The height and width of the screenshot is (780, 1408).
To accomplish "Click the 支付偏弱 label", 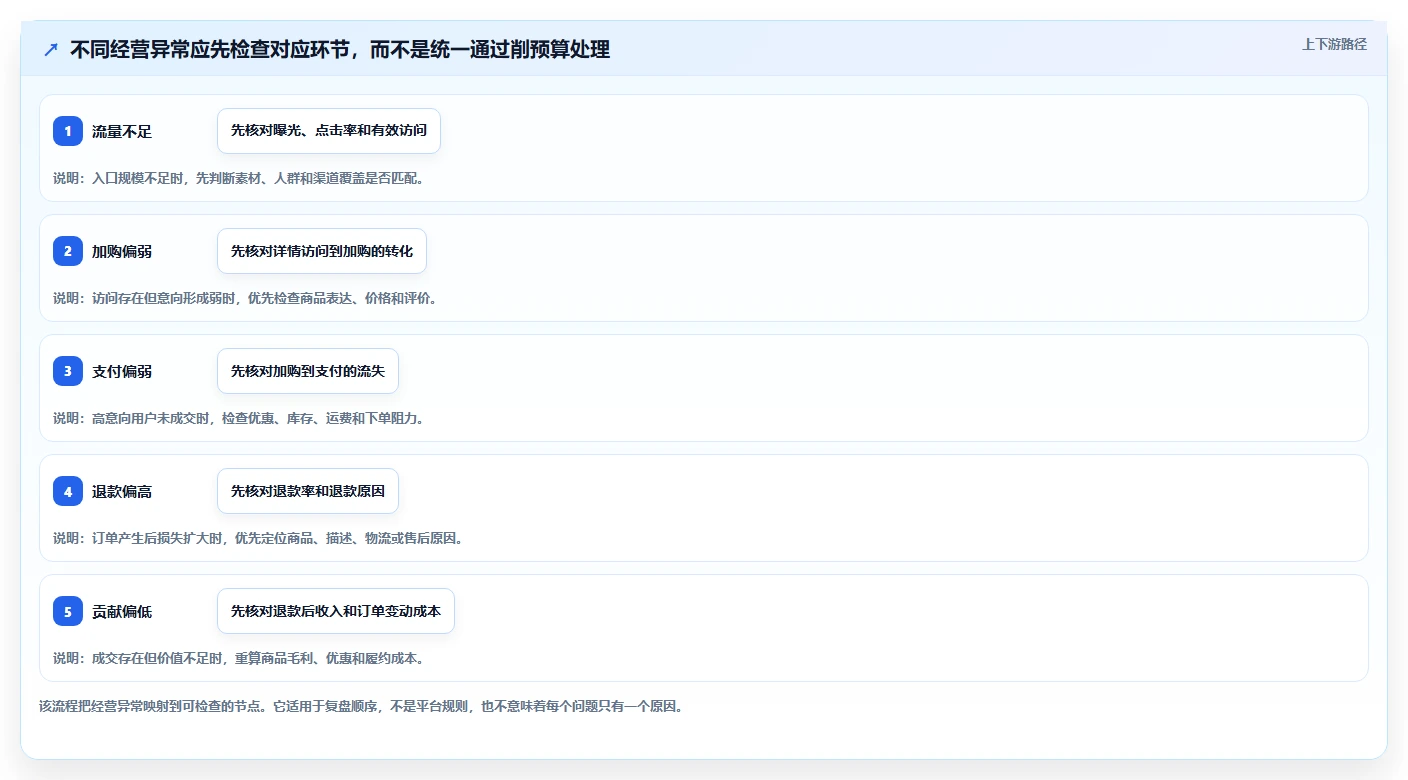I will tap(122, 371).
